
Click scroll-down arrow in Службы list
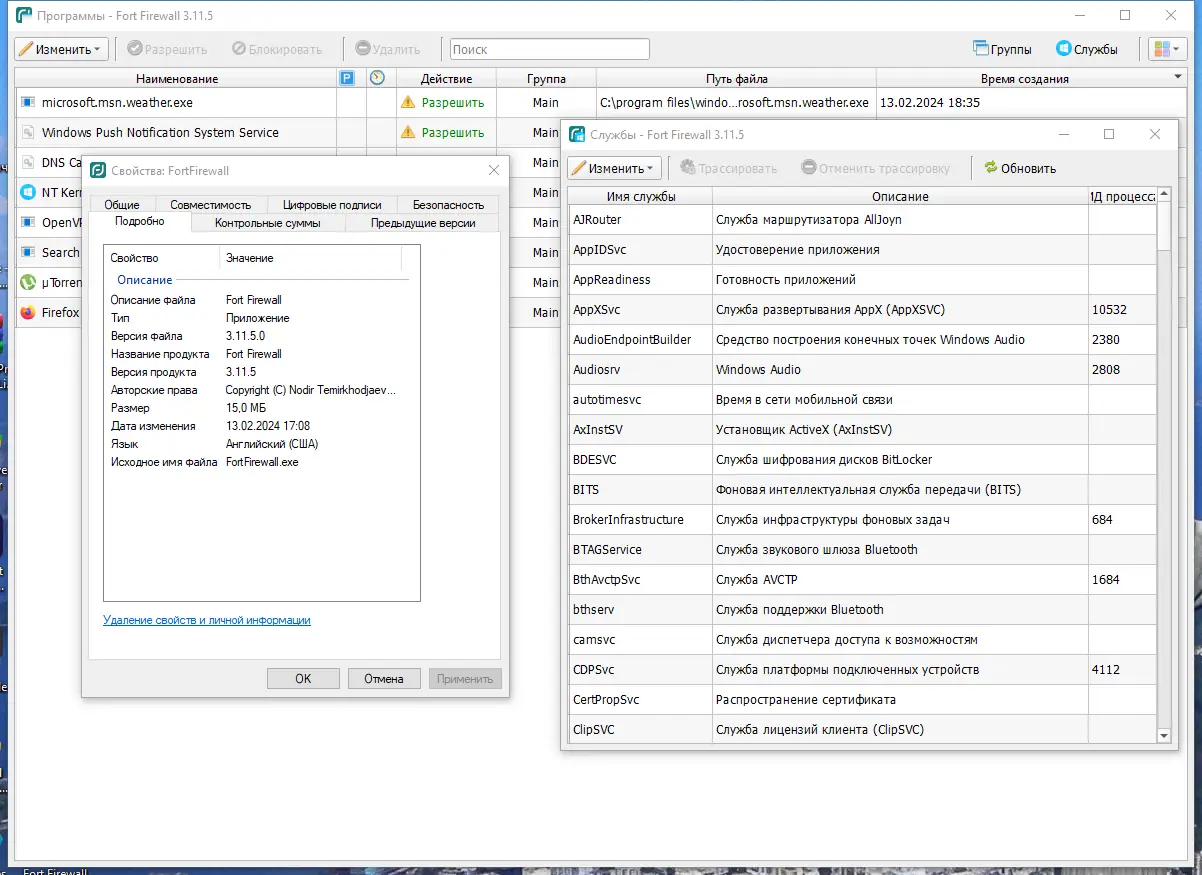pyautogui.click(x=1163, y=735)
